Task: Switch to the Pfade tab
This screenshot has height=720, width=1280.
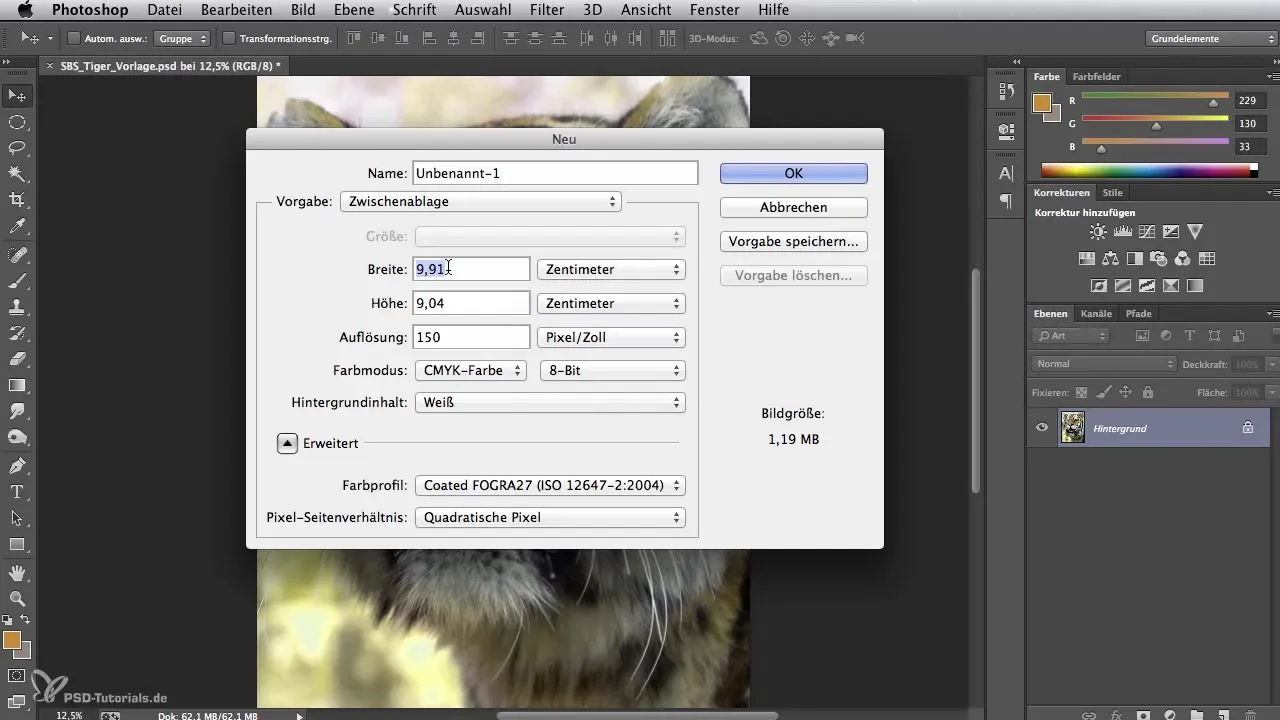Action: tap(1139, 313)
